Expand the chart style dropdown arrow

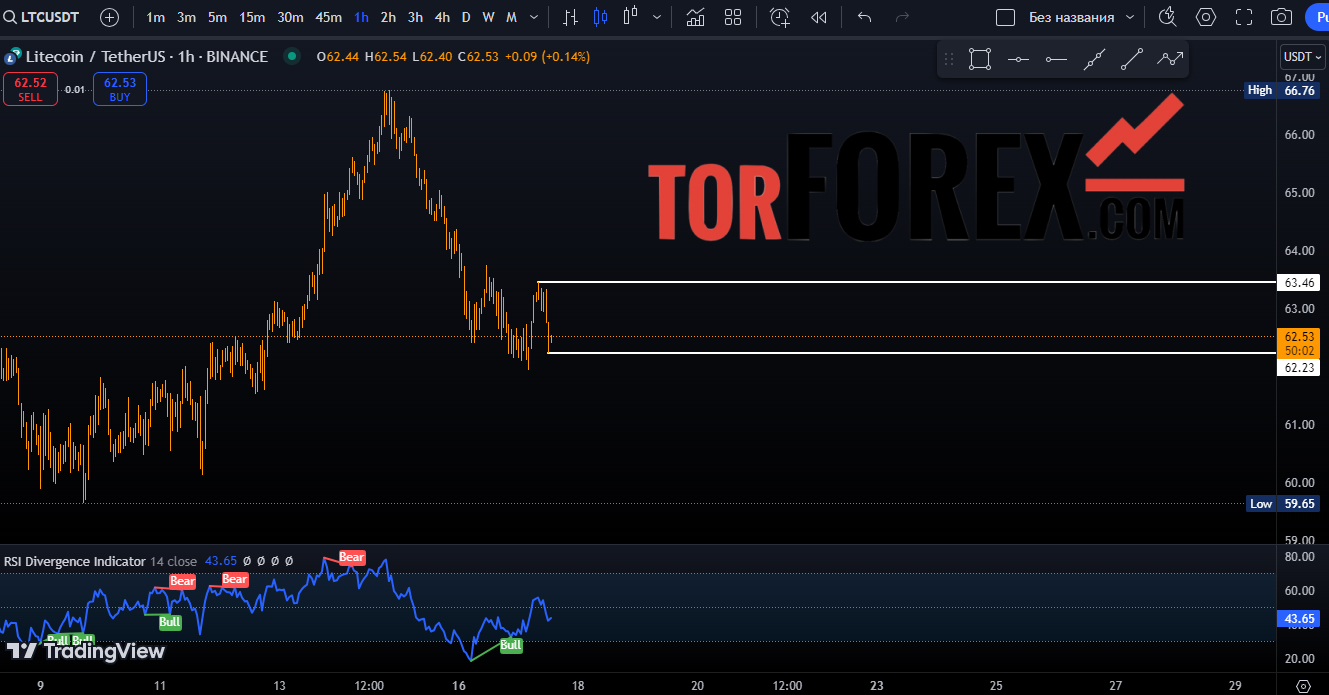click(x=656, y=17)
